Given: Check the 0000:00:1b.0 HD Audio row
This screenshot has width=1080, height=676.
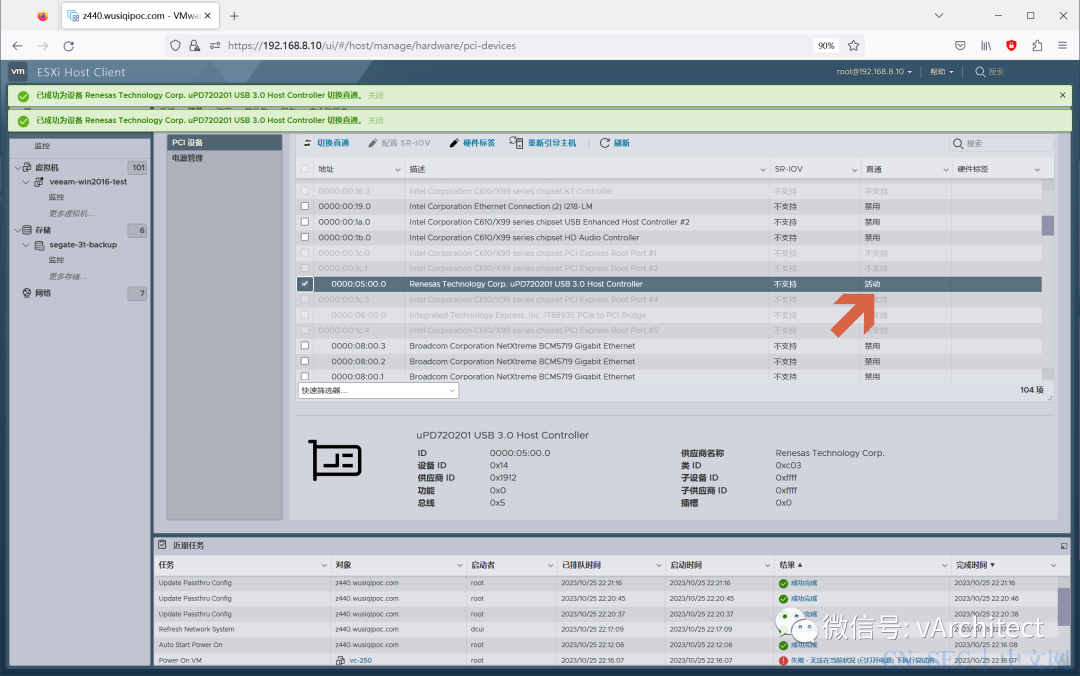Looking at the screenshot, I should [x=304, y=237].
